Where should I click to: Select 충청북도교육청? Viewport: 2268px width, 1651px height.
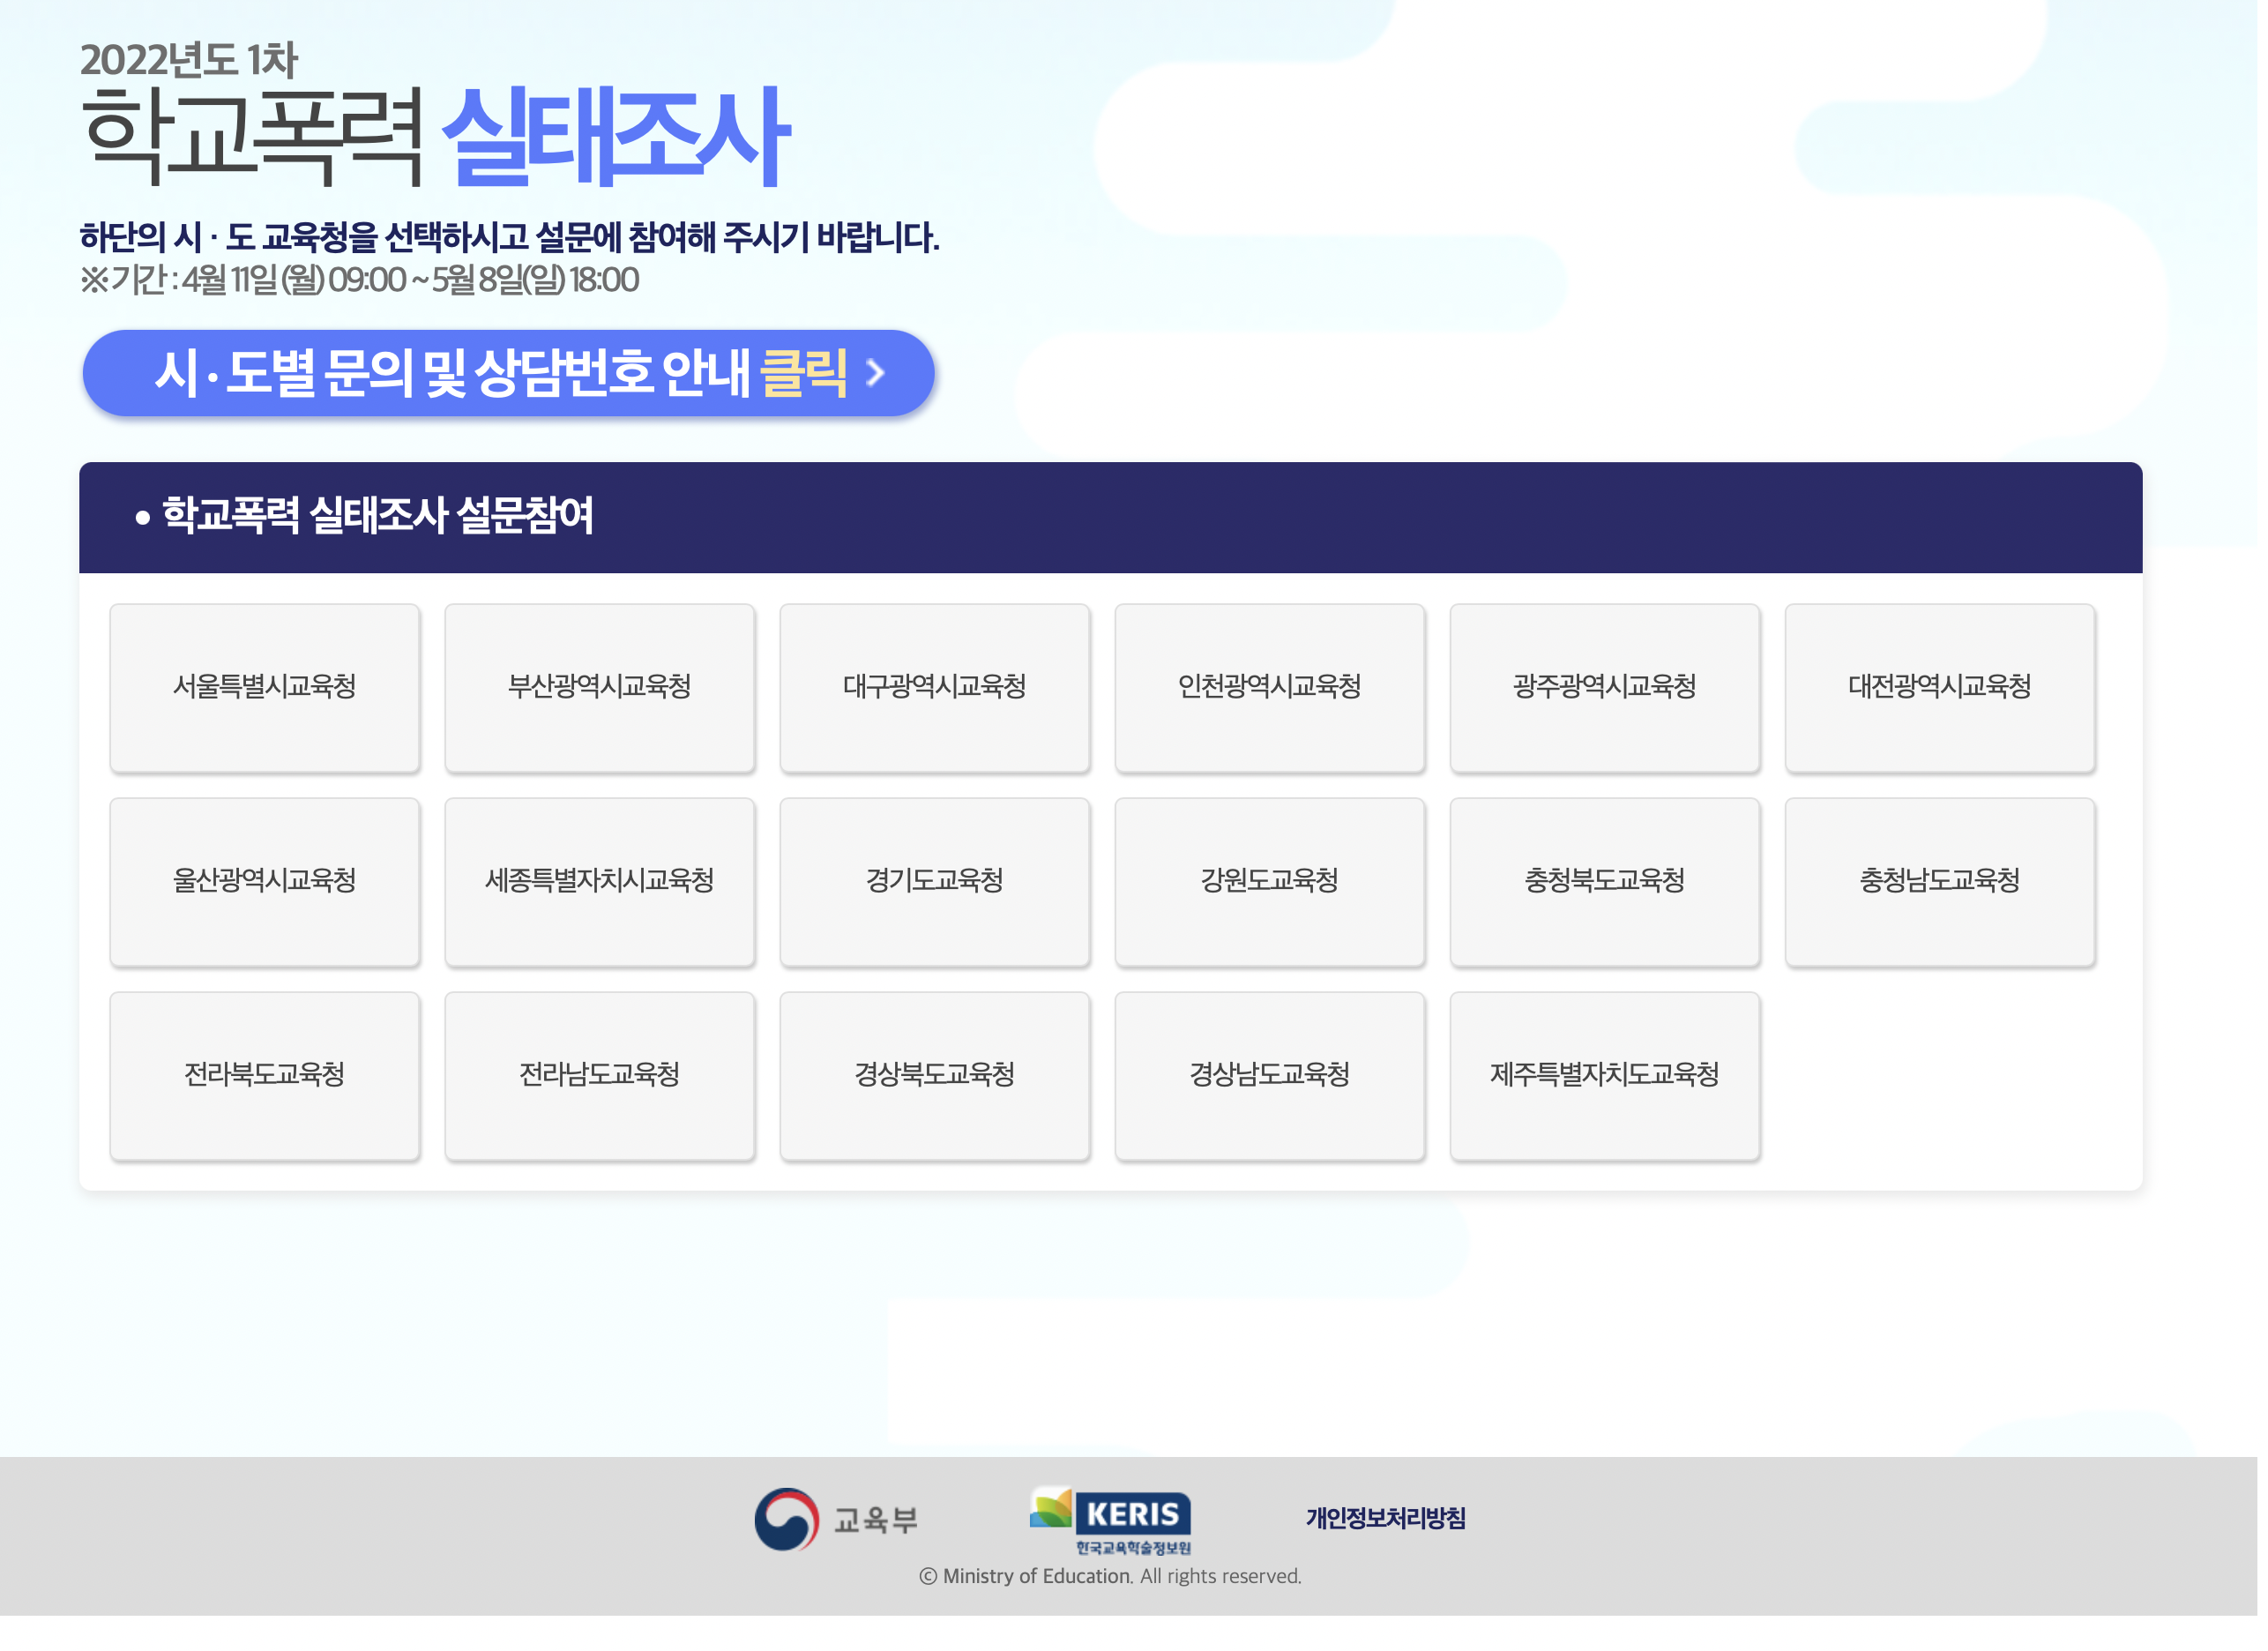(1605, 881)
